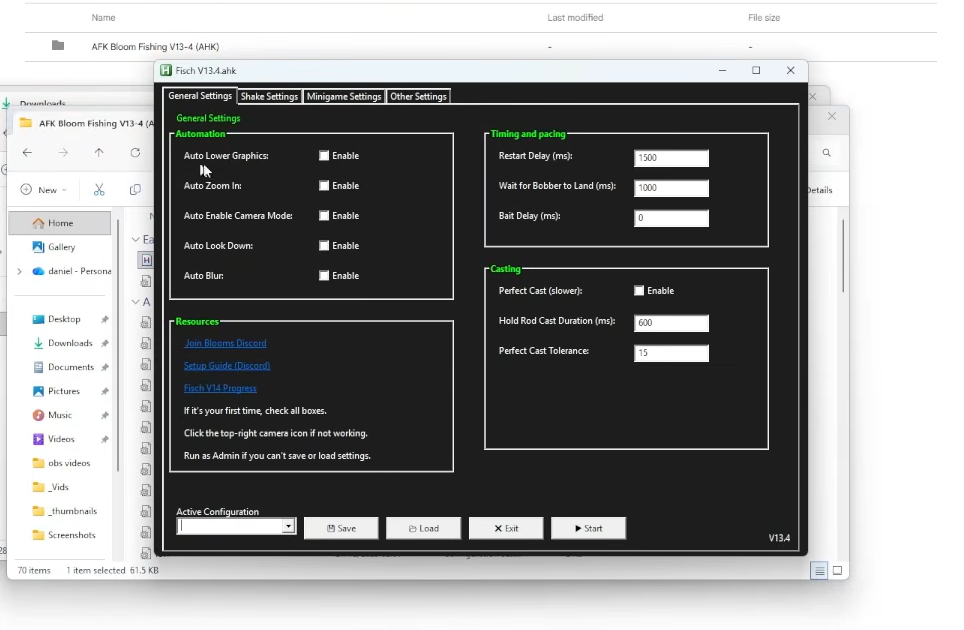Switch to the General Settings tab

click(x=200, y=96)
